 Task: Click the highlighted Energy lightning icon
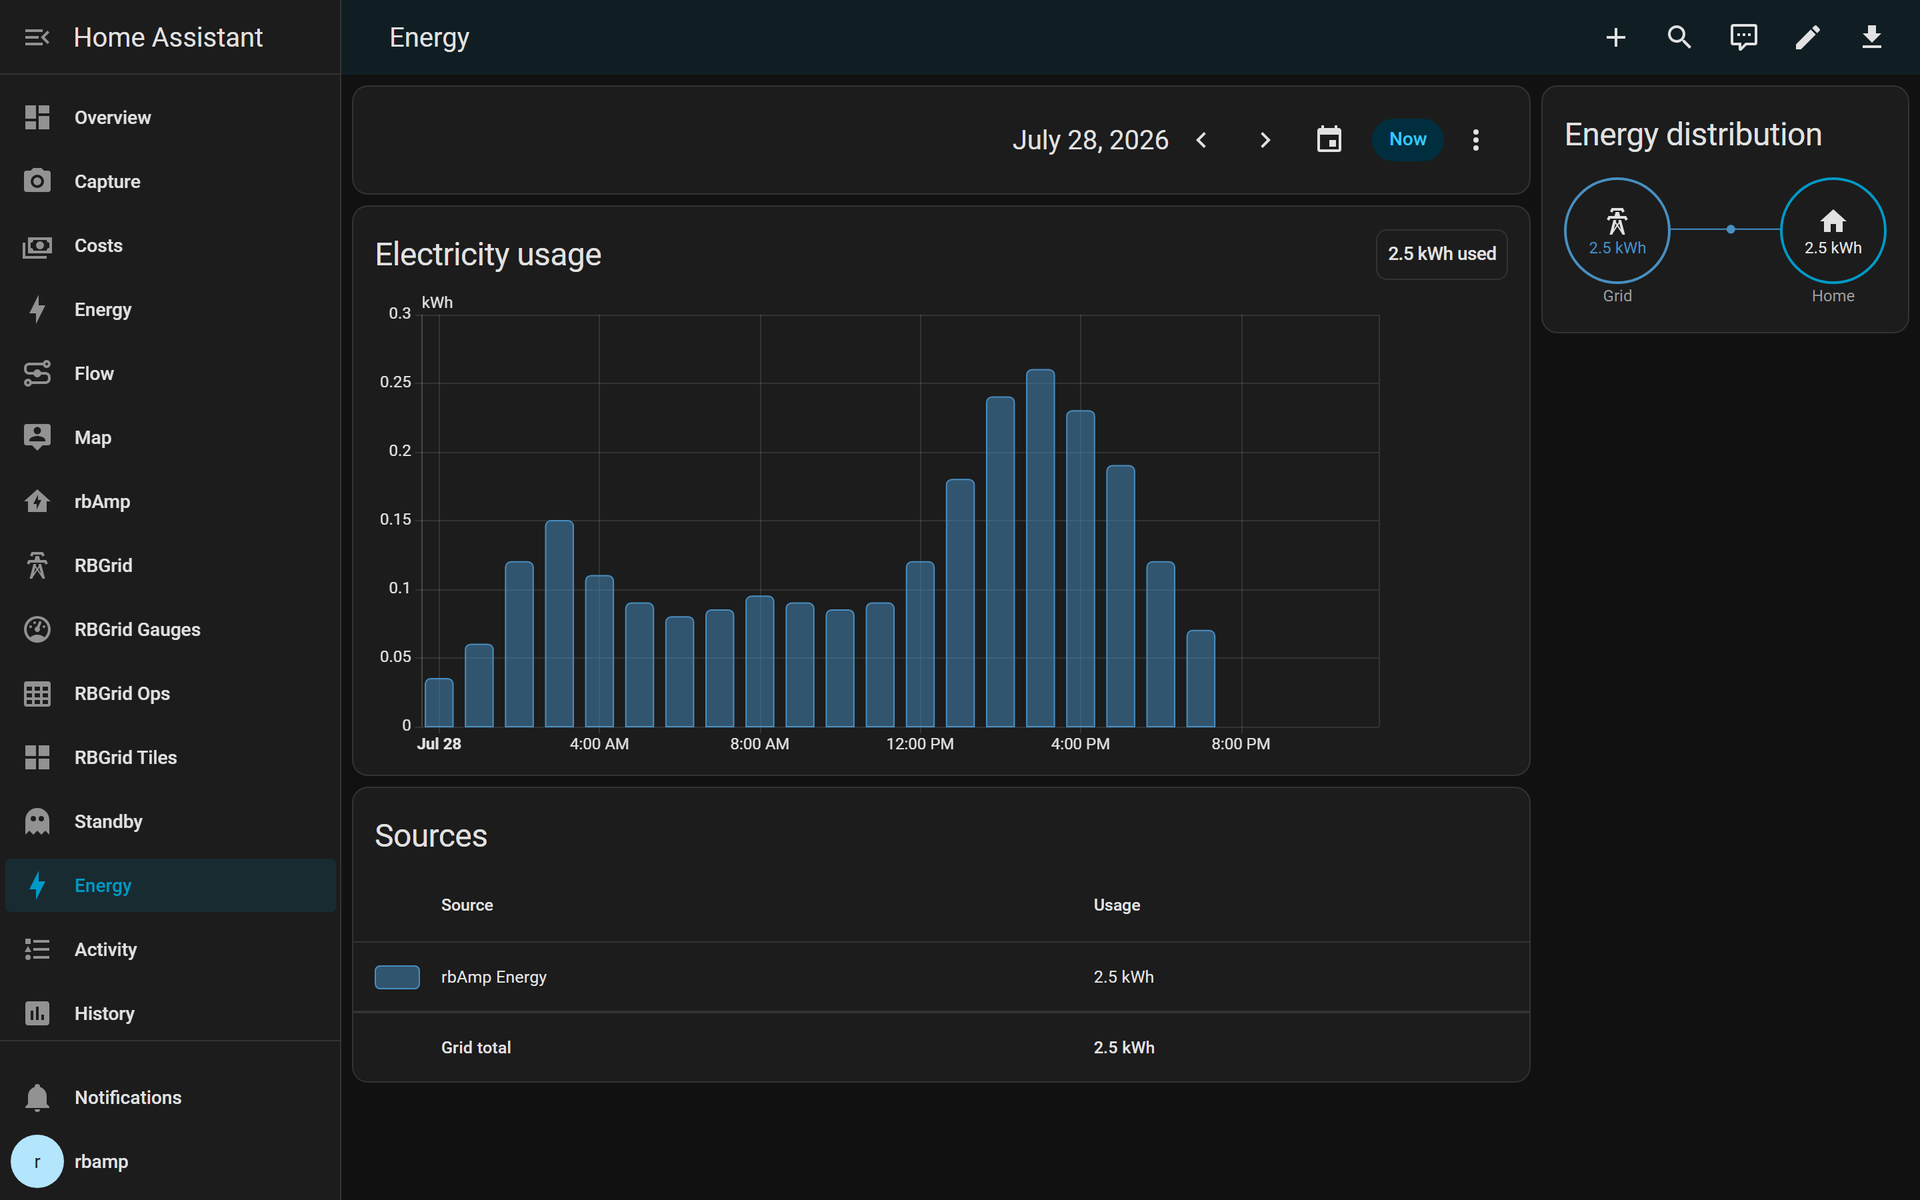click(37, 885)
